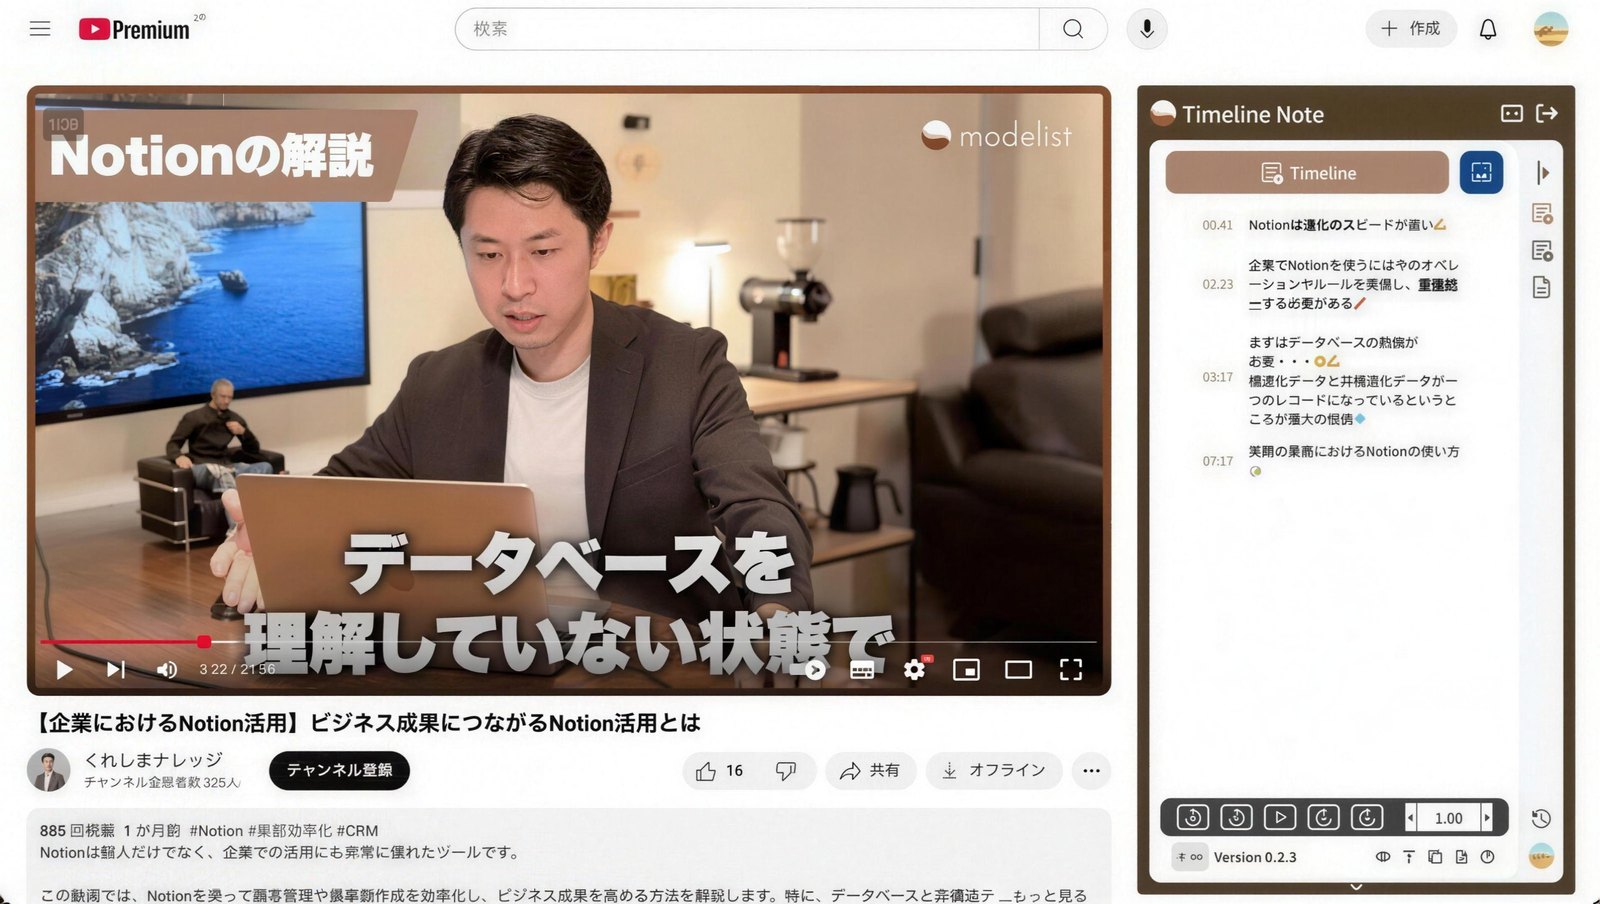Expand description with もっと見る
This screenshot has height=904, width=1600.
1049,895
